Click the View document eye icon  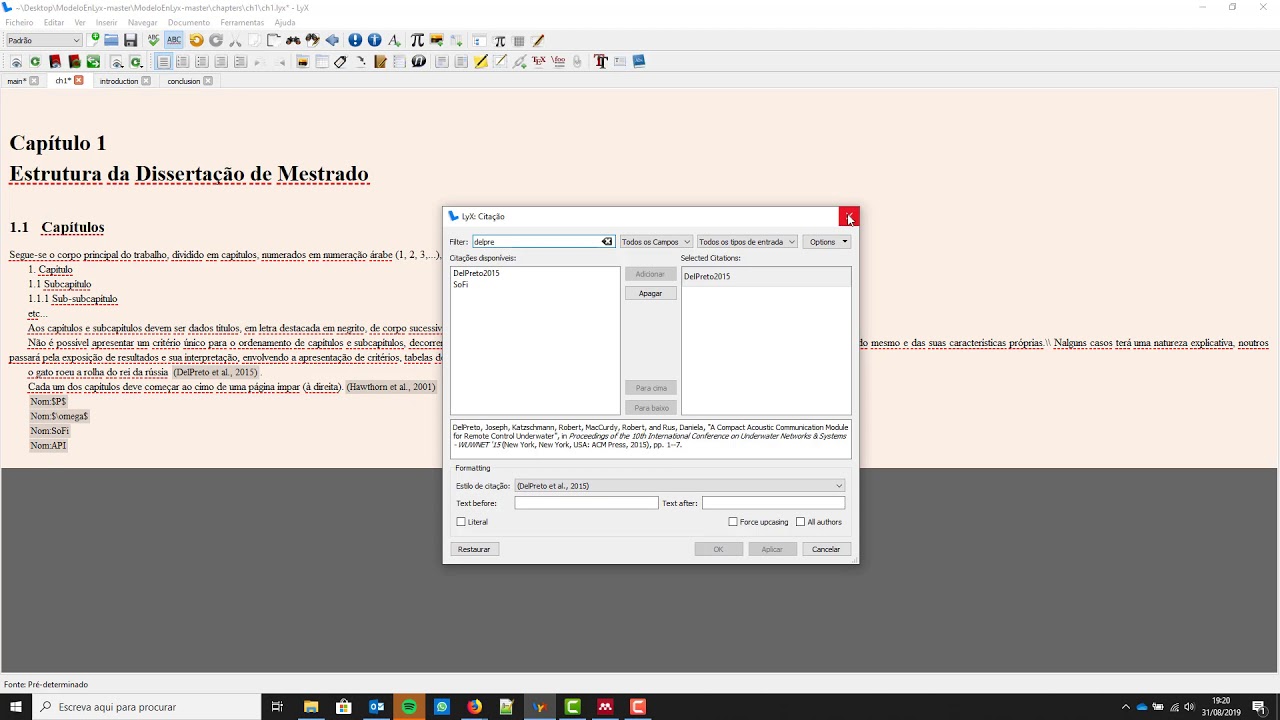pos(15,61)
